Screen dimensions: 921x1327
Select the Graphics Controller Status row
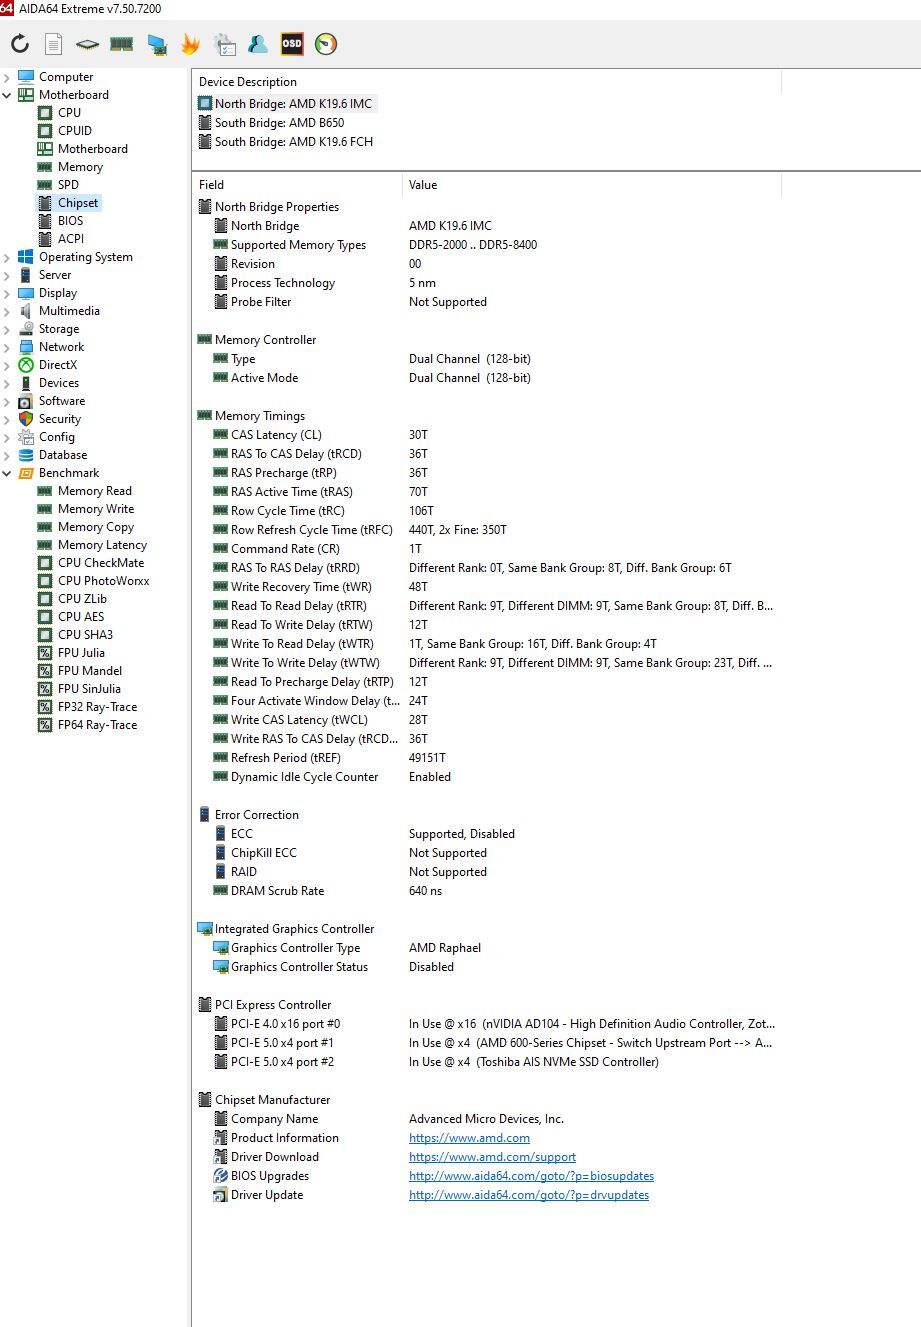pyautogui.click(x=486, y=967)
